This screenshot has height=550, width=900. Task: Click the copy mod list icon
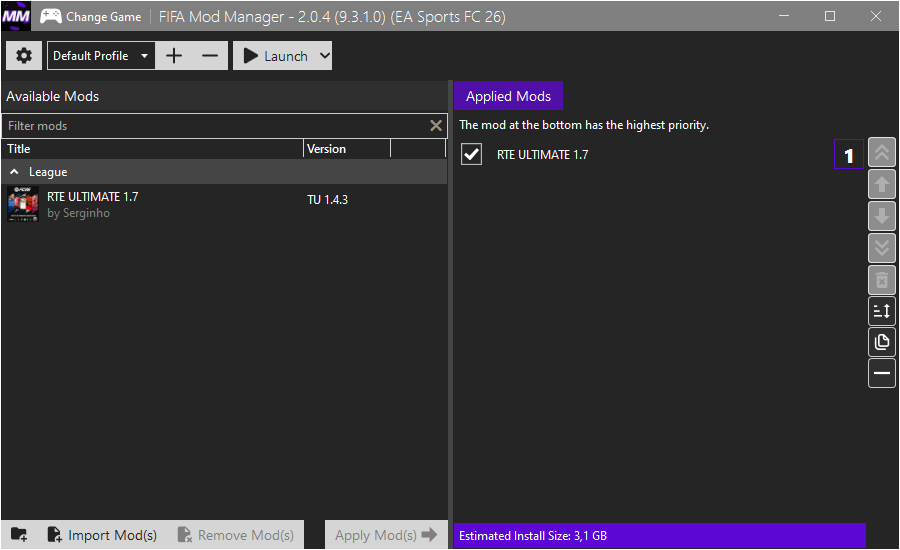click(882, 342)
